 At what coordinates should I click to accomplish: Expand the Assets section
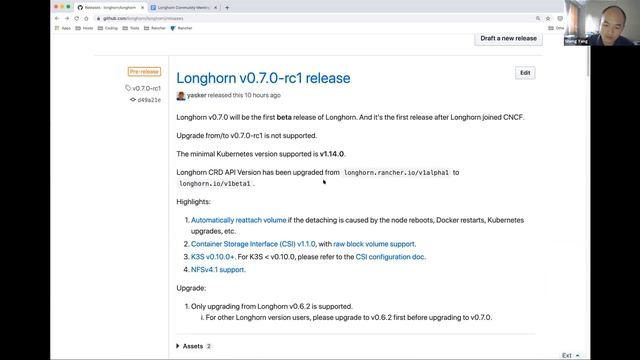pos(194,346)
